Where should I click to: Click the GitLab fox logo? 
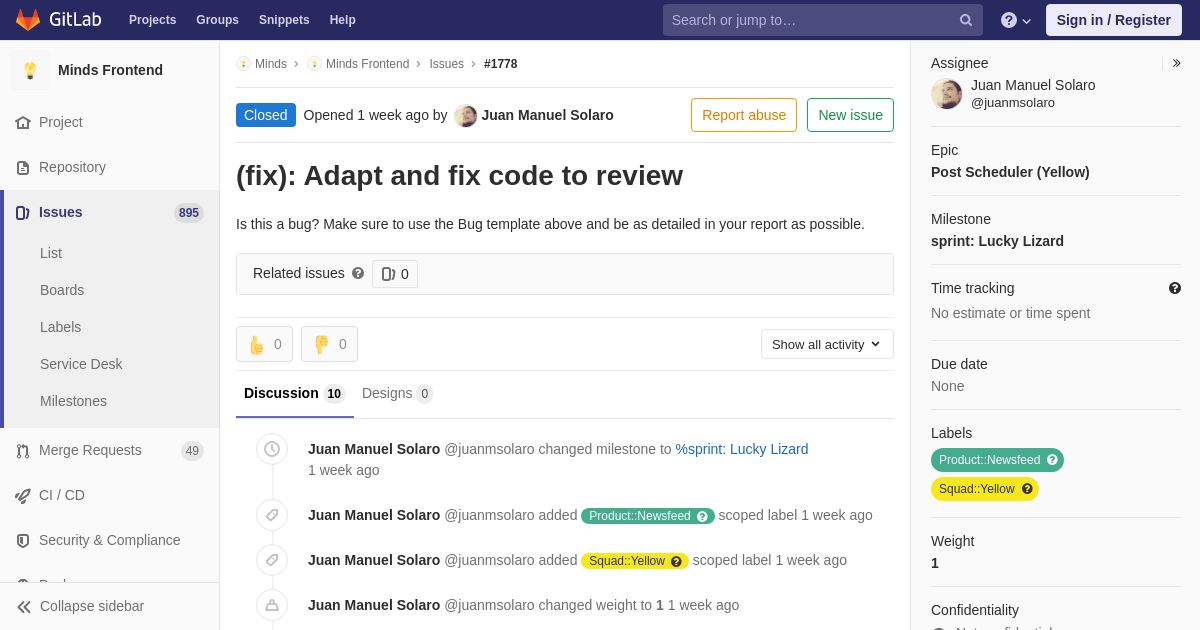pyautogui.click(x=28, y=20)
